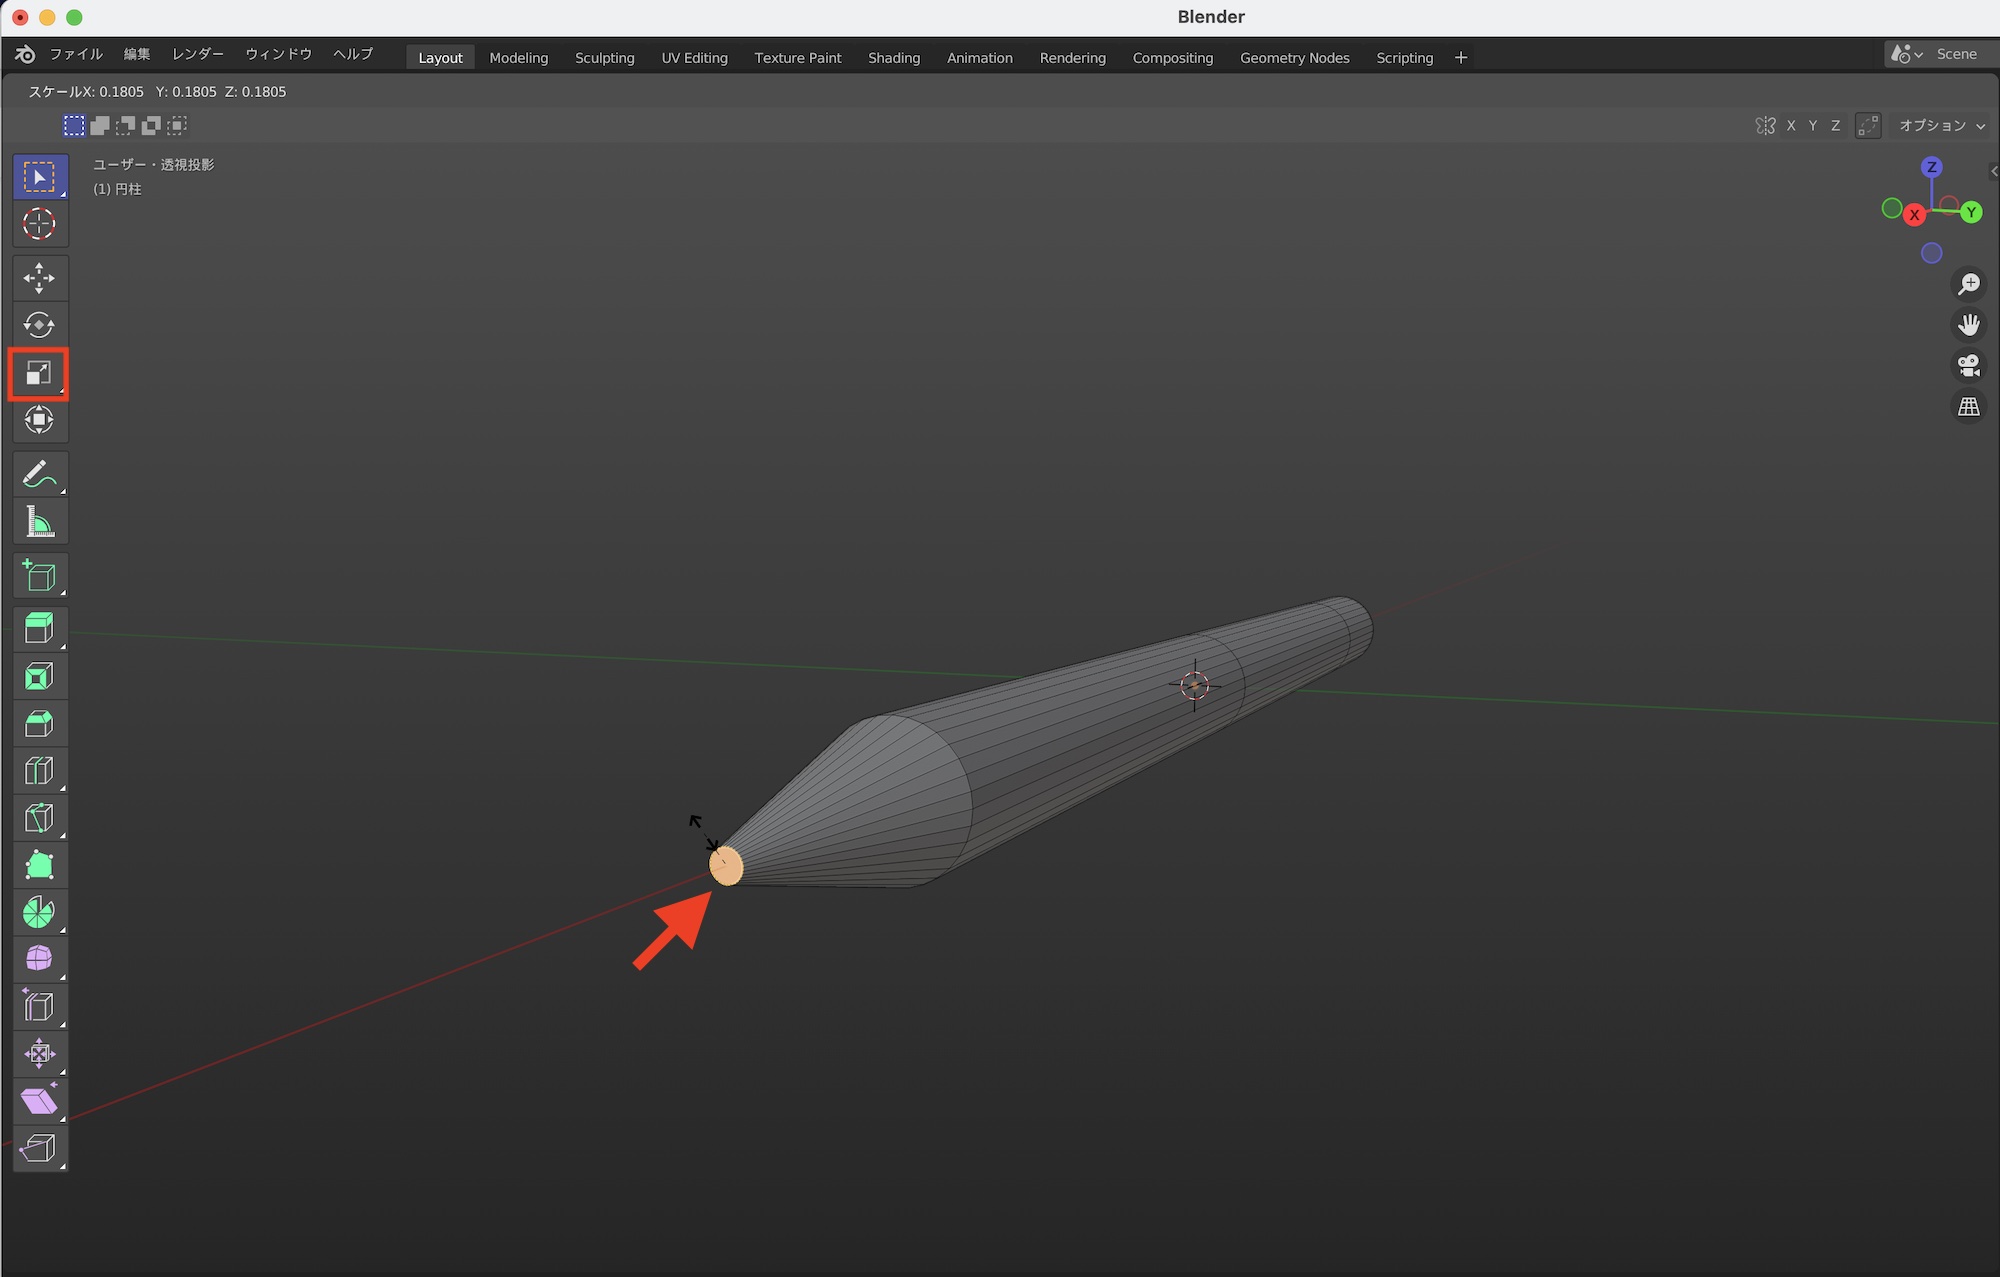The height and width of the screenshot is (1277, 2000).
Task: Activate the Move tool
Action: [39, 278]
